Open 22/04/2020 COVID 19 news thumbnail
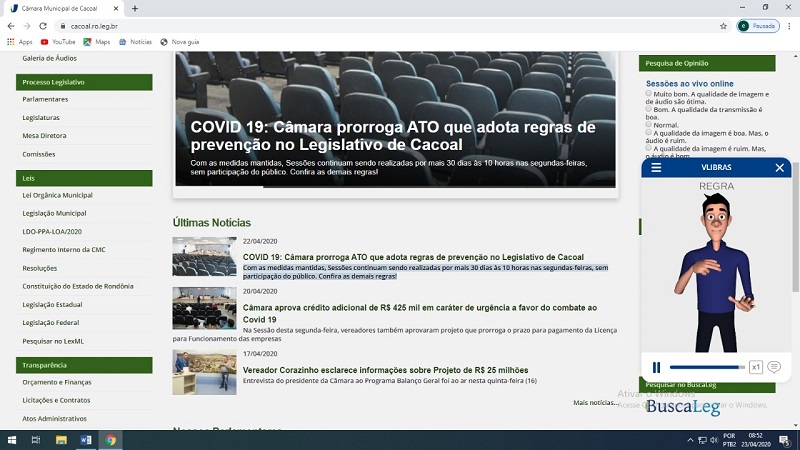Viewport: 800px width, 450px height. click(204, 257)
